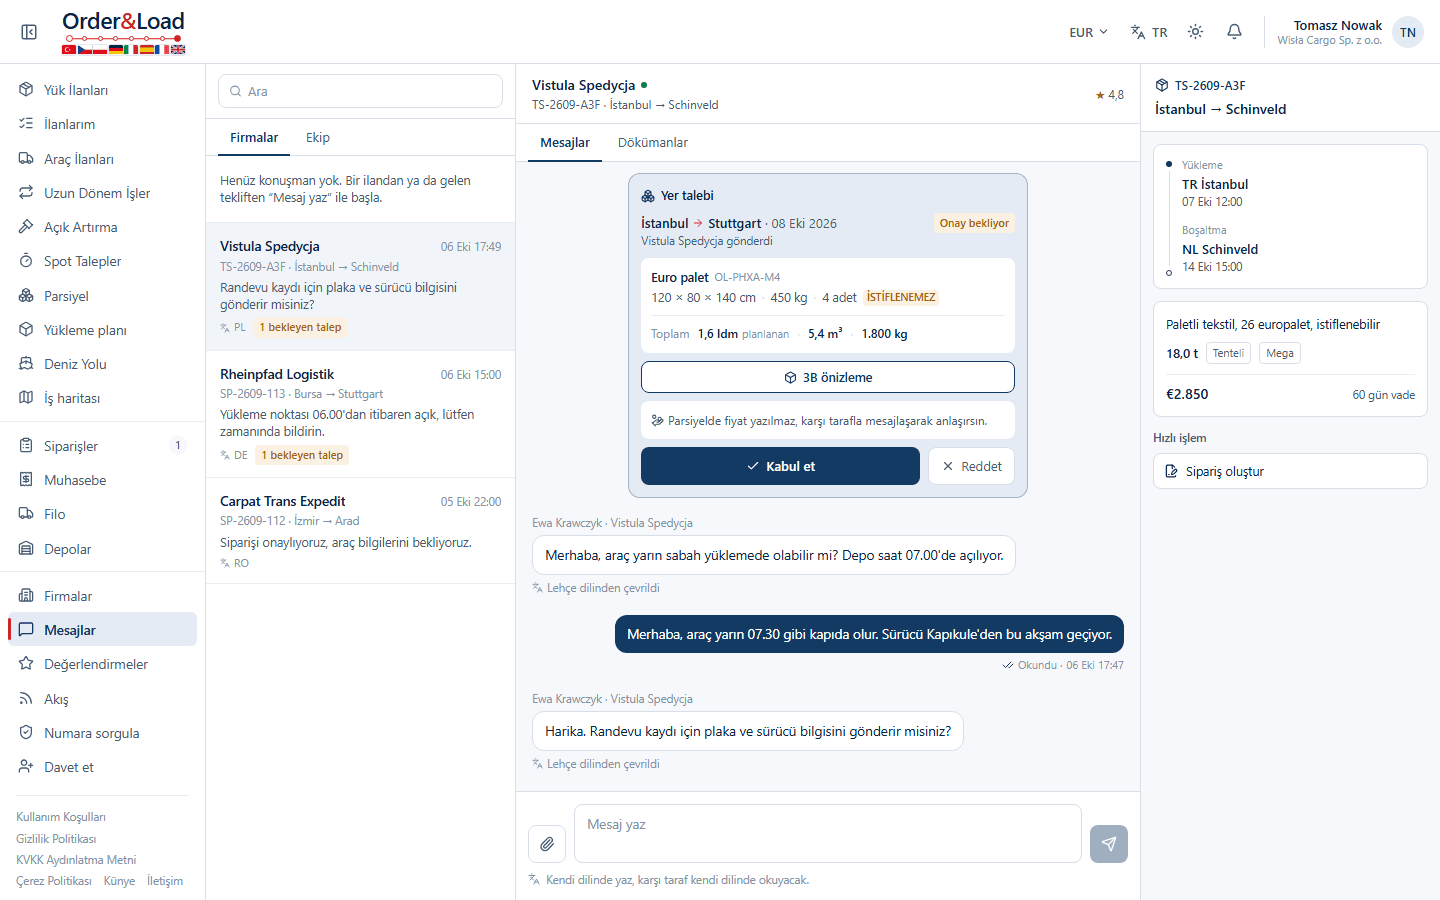1440x900 pixels.
Task: Open the Kullanım Koşulları link
Action: pos(61,817)
